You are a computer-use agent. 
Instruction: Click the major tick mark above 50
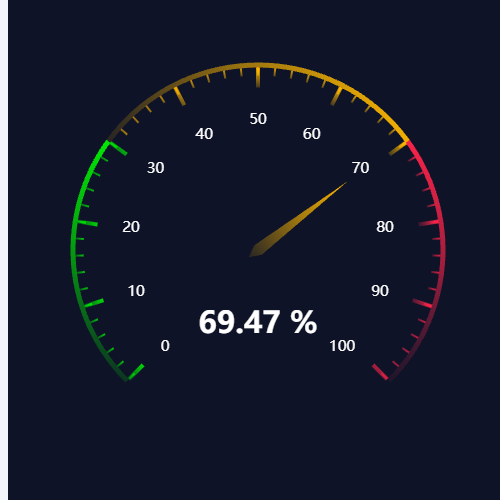pos(258,77)
